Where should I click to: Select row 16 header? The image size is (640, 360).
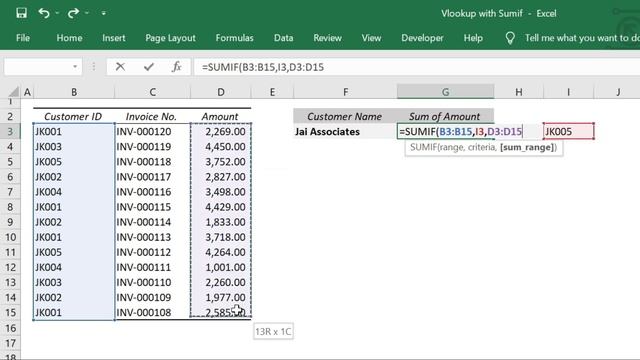(10, 328)
